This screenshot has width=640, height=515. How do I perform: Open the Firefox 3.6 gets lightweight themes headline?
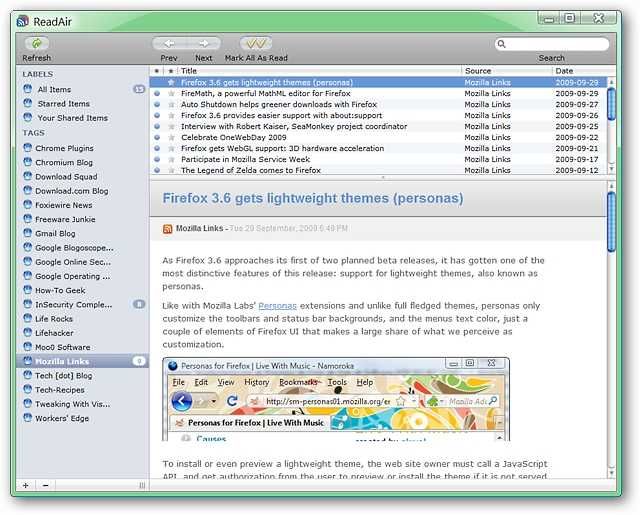pyautogui.click(x=313, y=198)
